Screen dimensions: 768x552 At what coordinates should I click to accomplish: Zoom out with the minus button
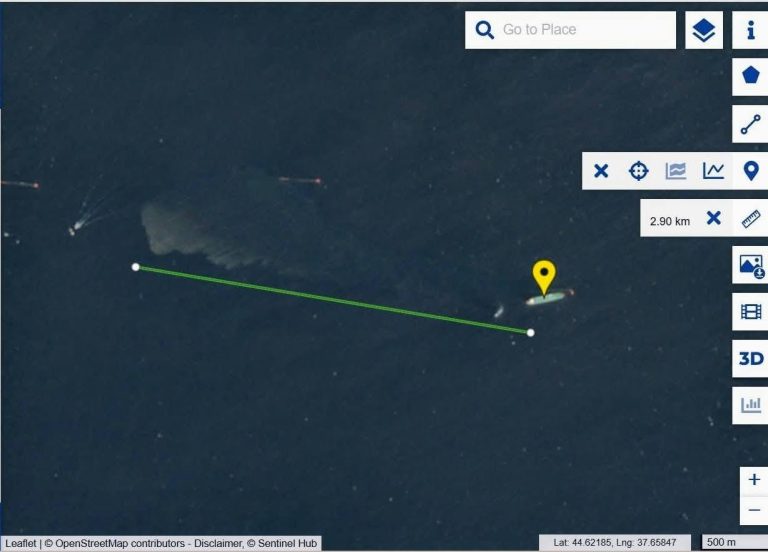click(754, 510)
